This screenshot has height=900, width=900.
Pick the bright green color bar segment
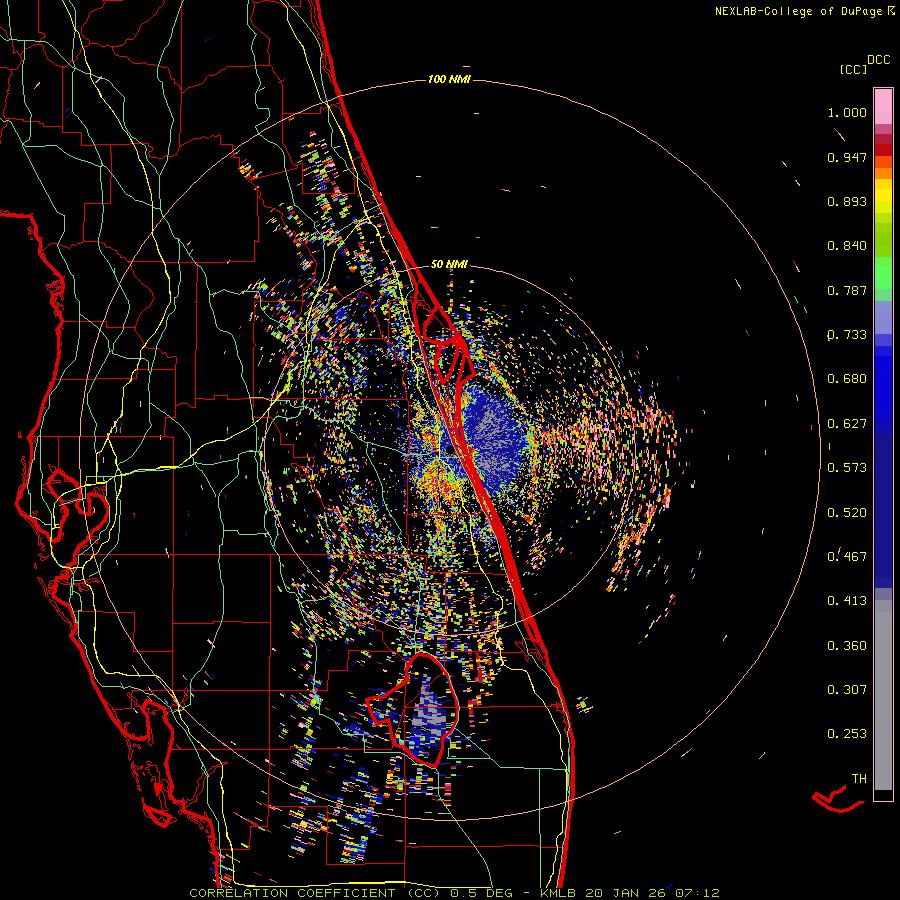coord(883,273)
